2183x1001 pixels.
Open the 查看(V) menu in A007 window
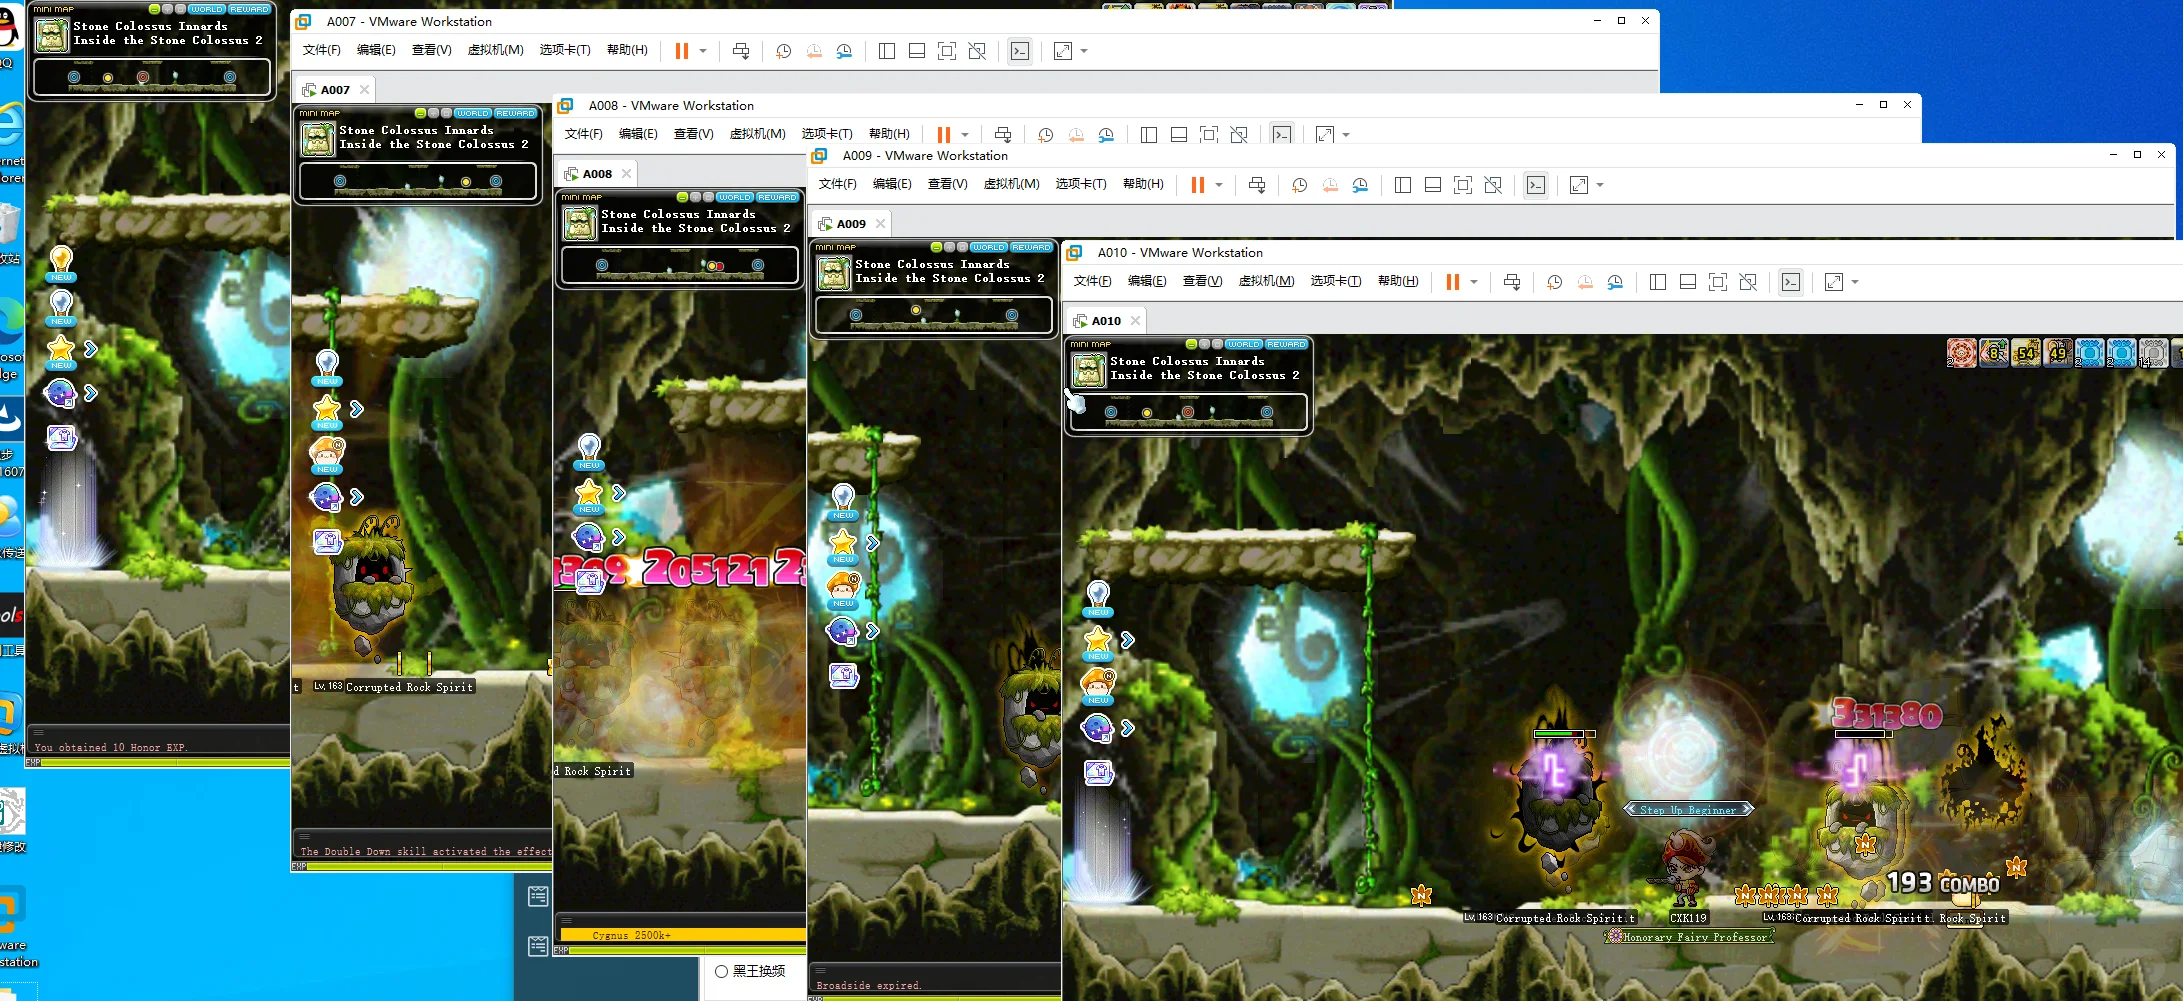(431, 50)
